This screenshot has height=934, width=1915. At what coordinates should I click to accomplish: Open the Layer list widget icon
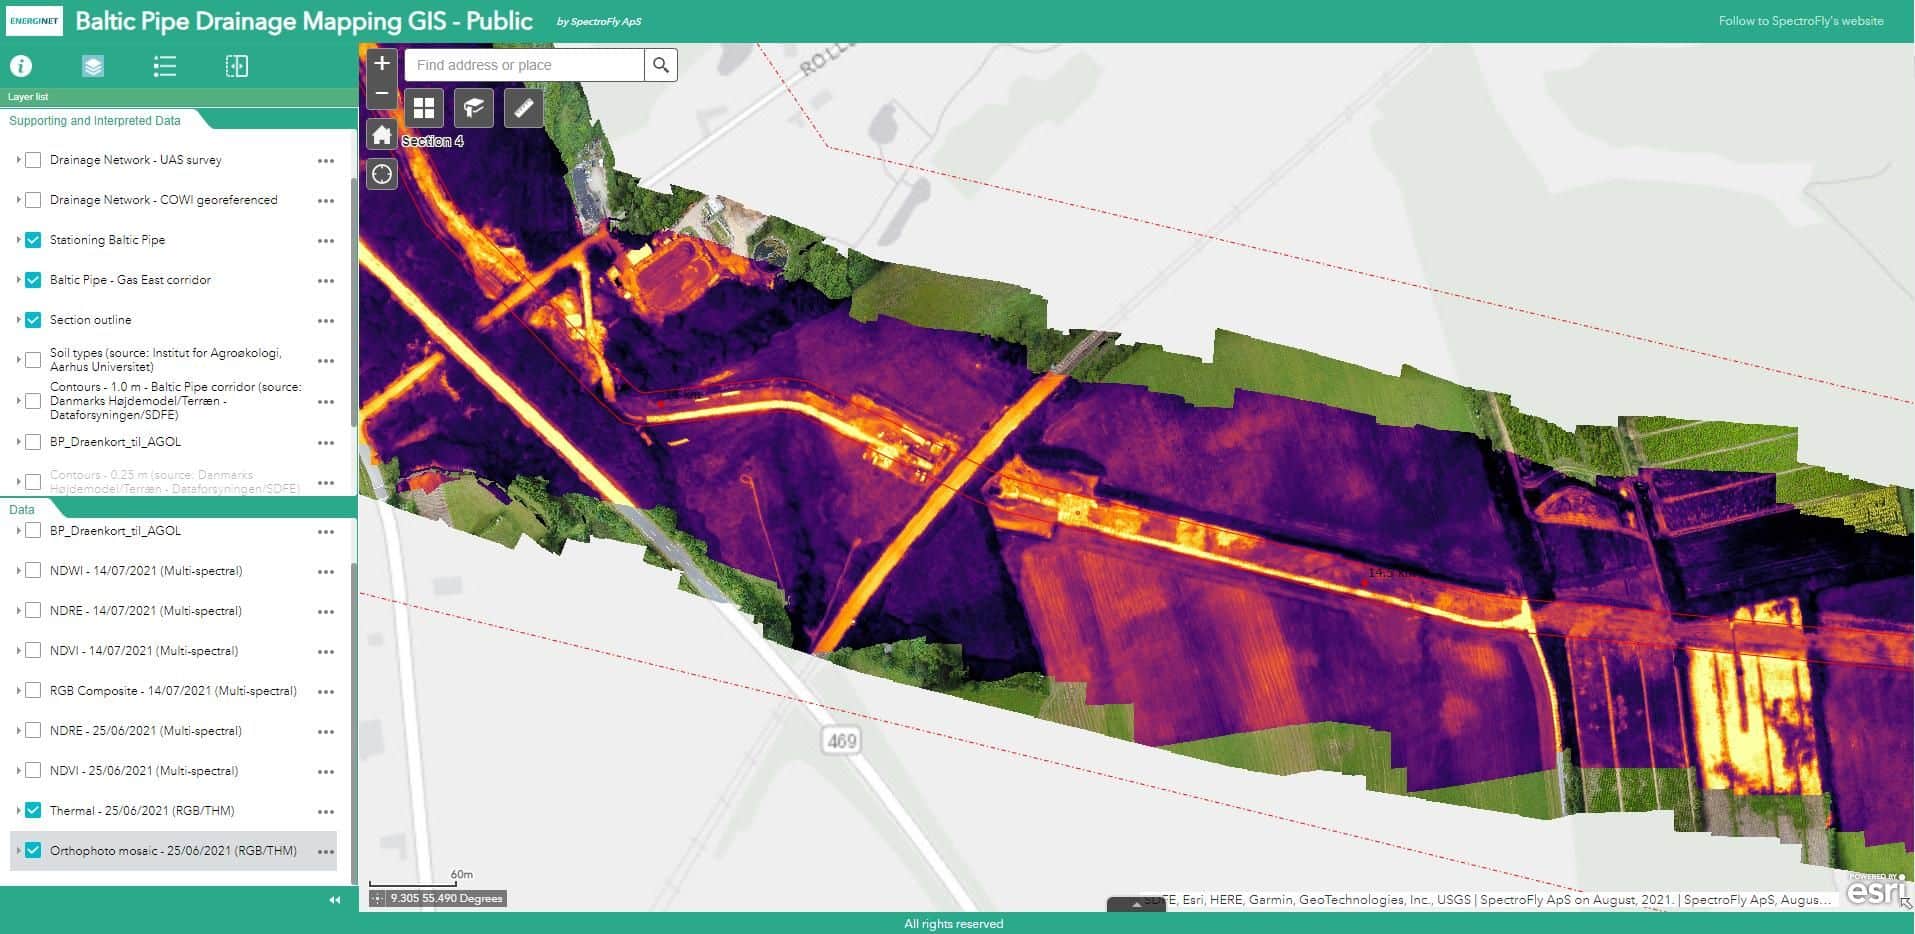pos(93,66)
